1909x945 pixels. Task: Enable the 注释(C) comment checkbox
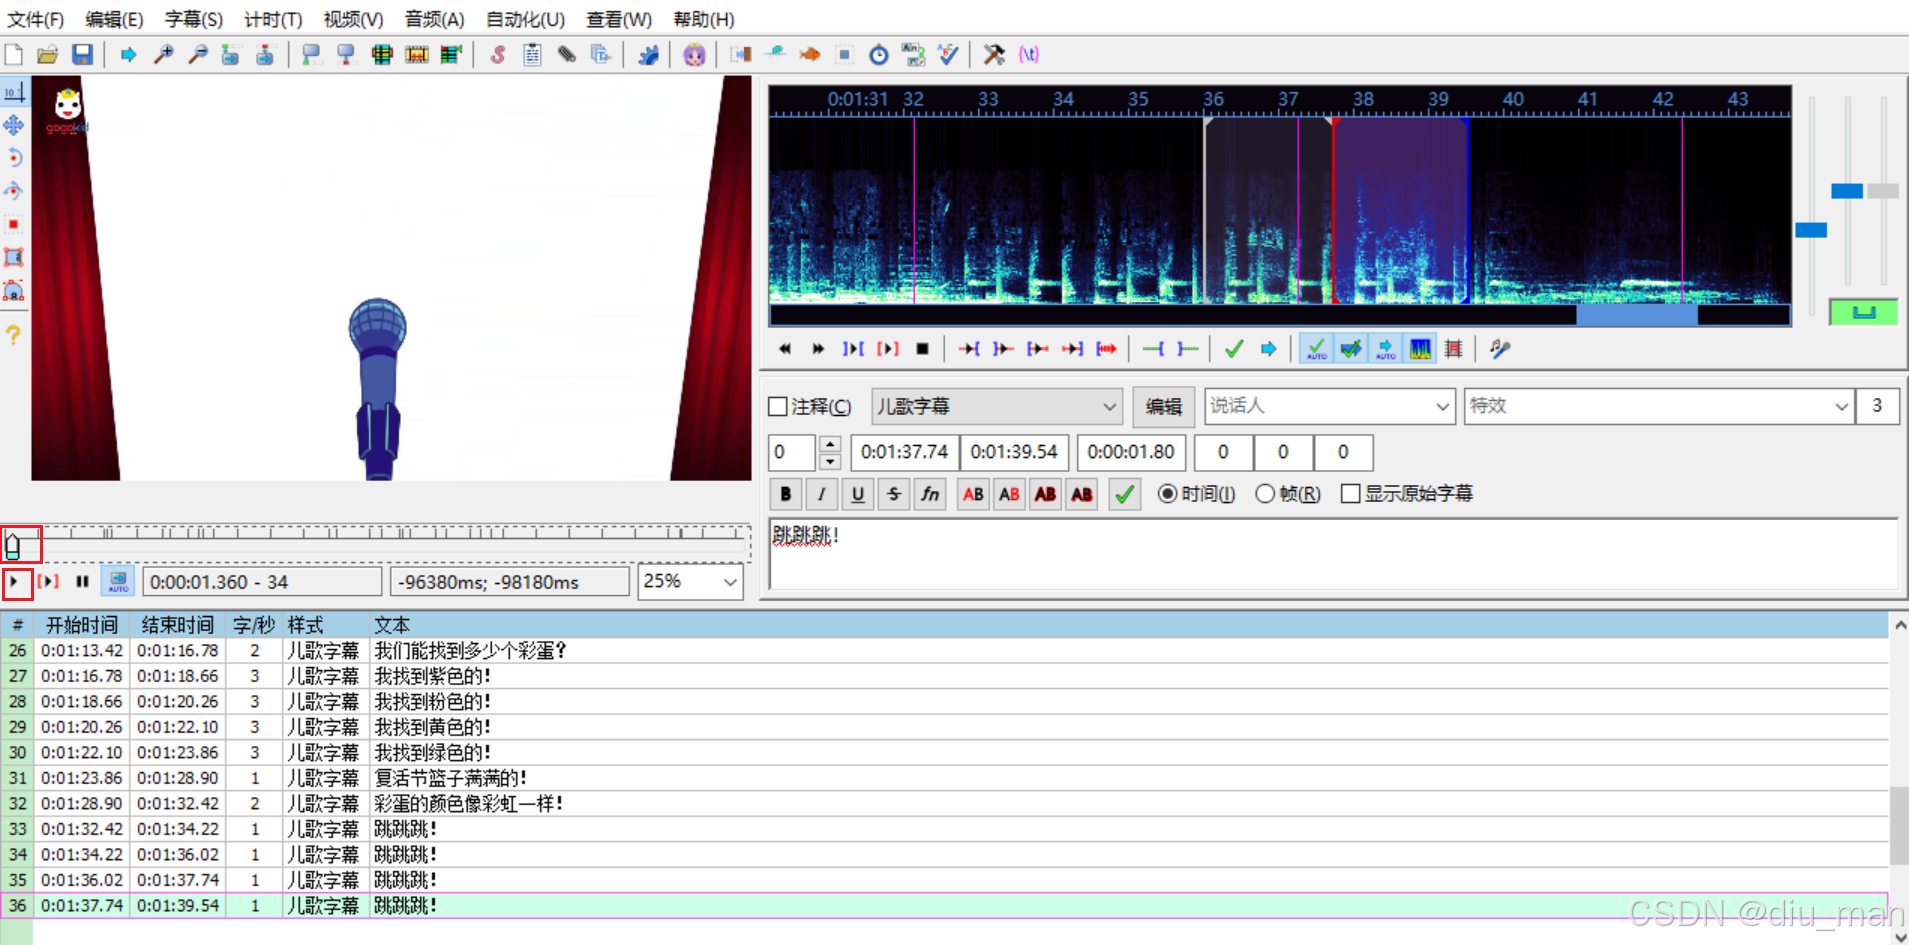tap(778, 407)
